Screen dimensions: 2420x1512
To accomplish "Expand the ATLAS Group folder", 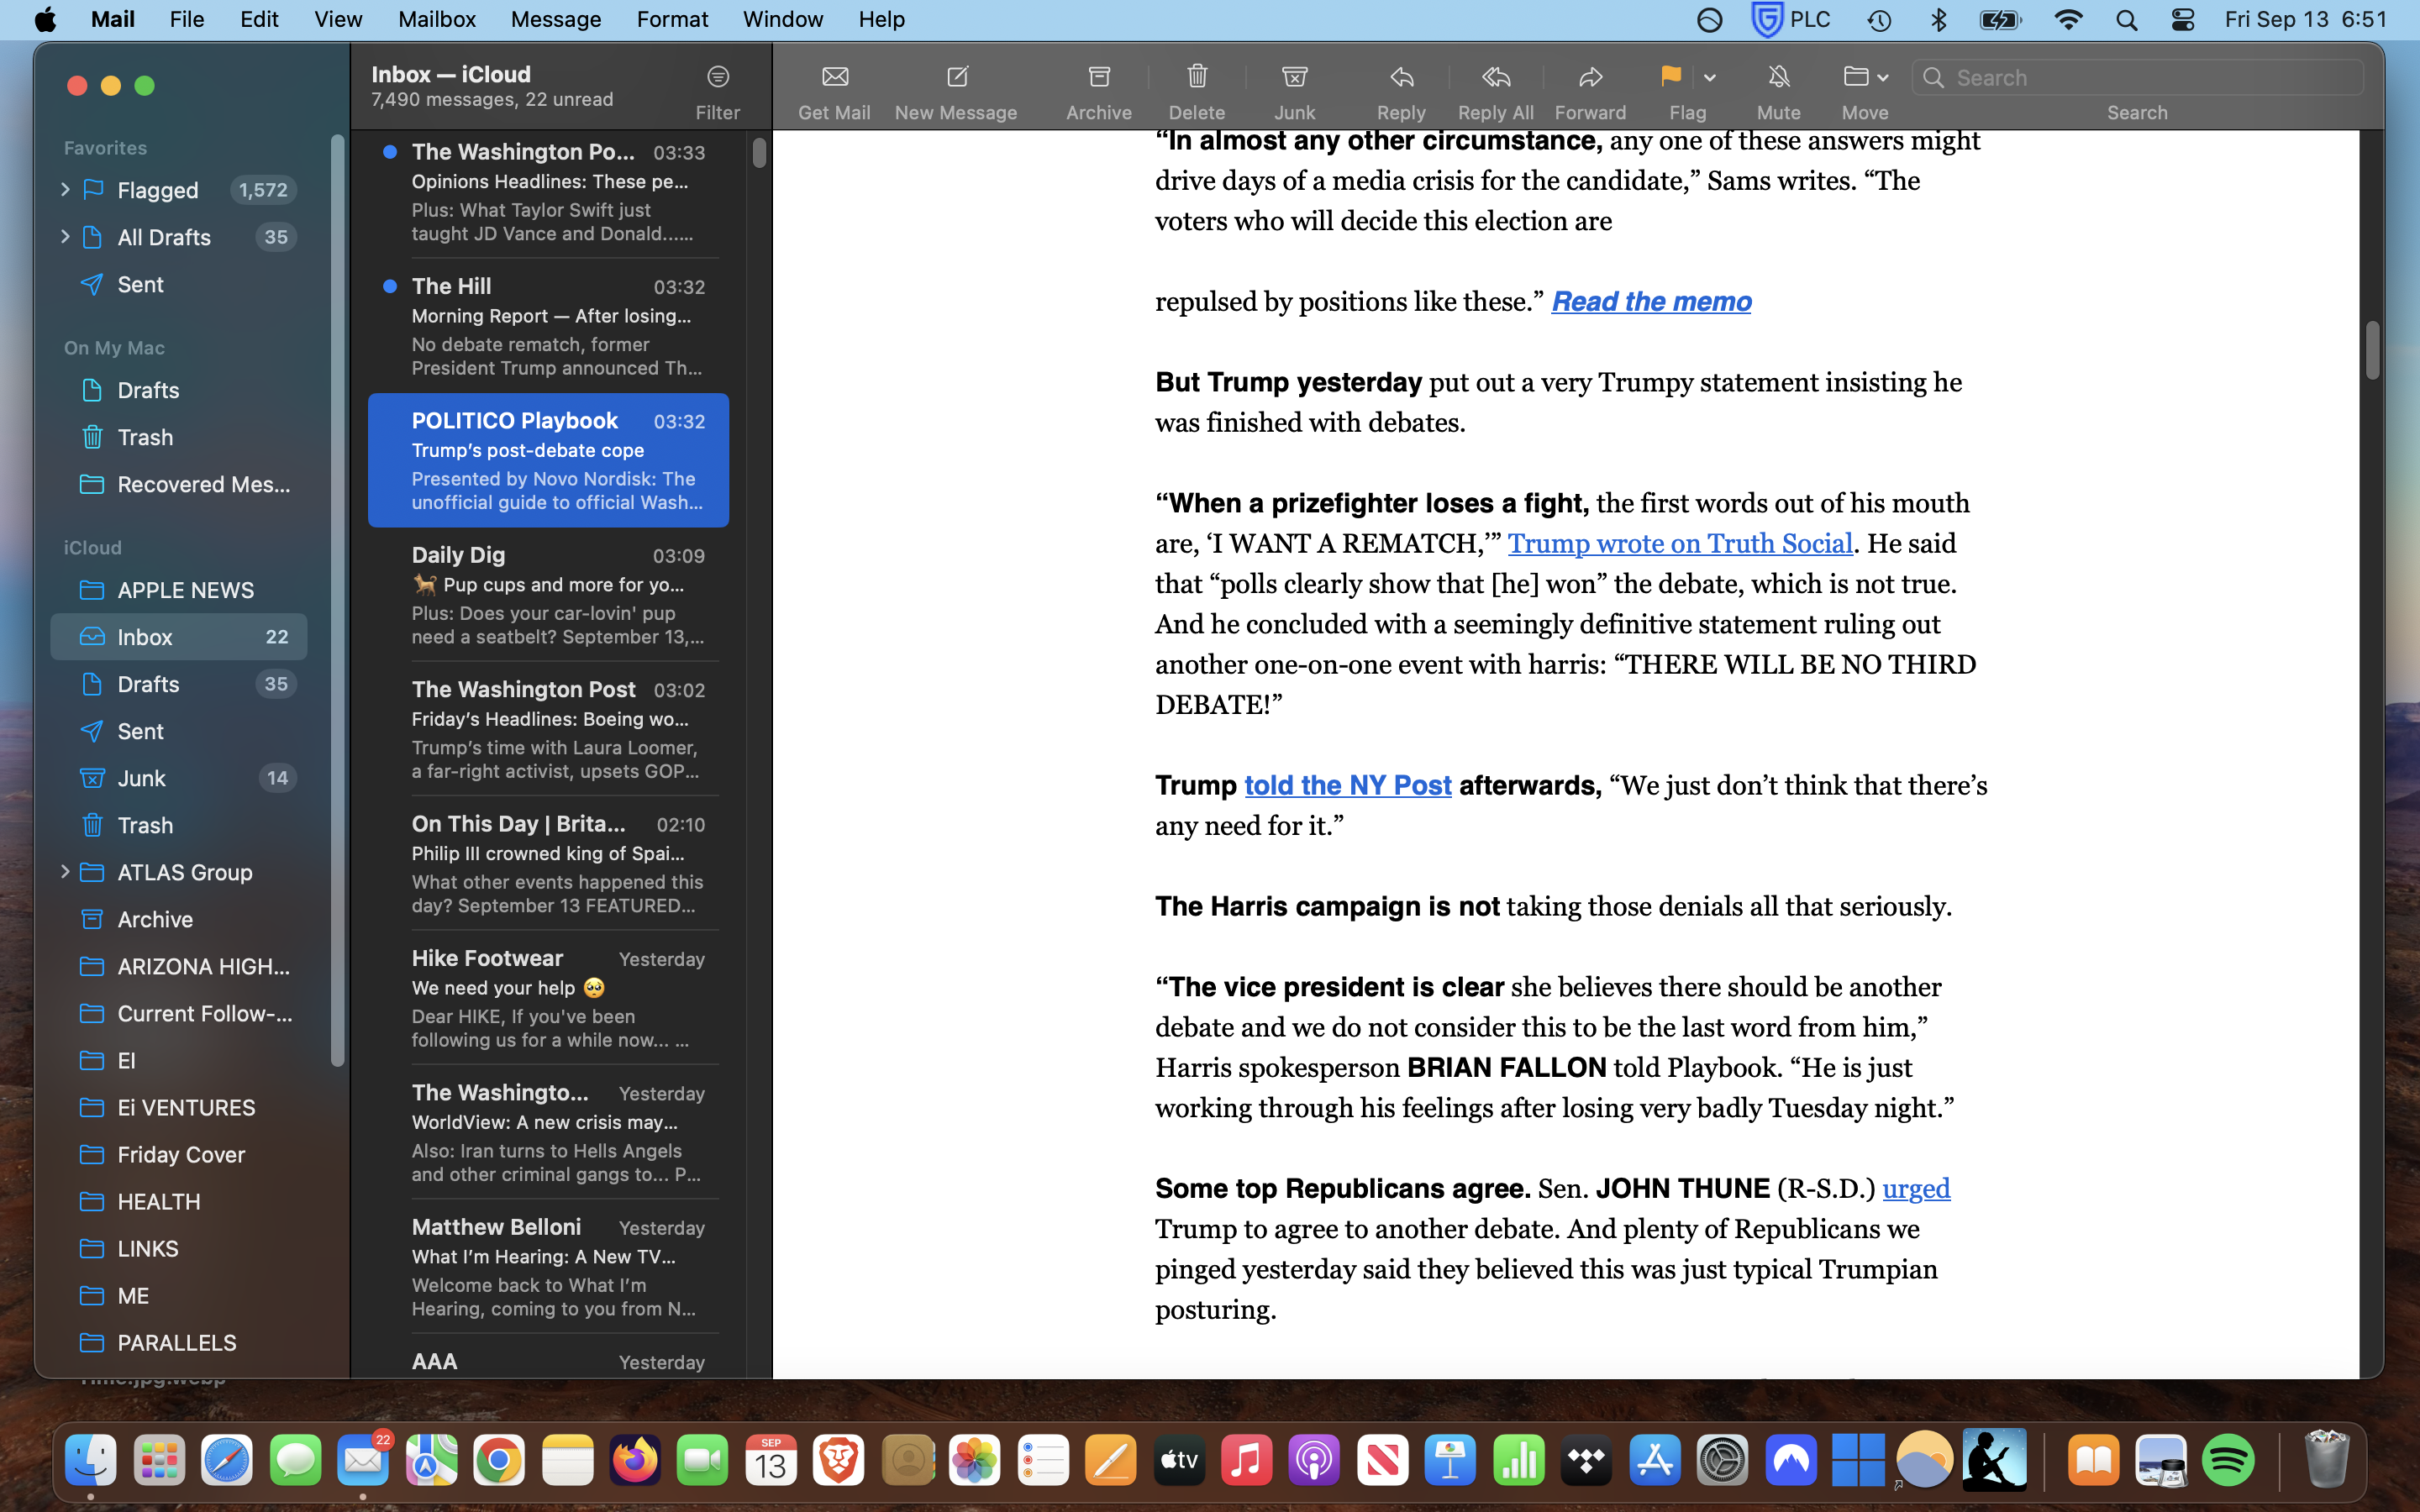I will pyautogui.click(x=65, y=872).
